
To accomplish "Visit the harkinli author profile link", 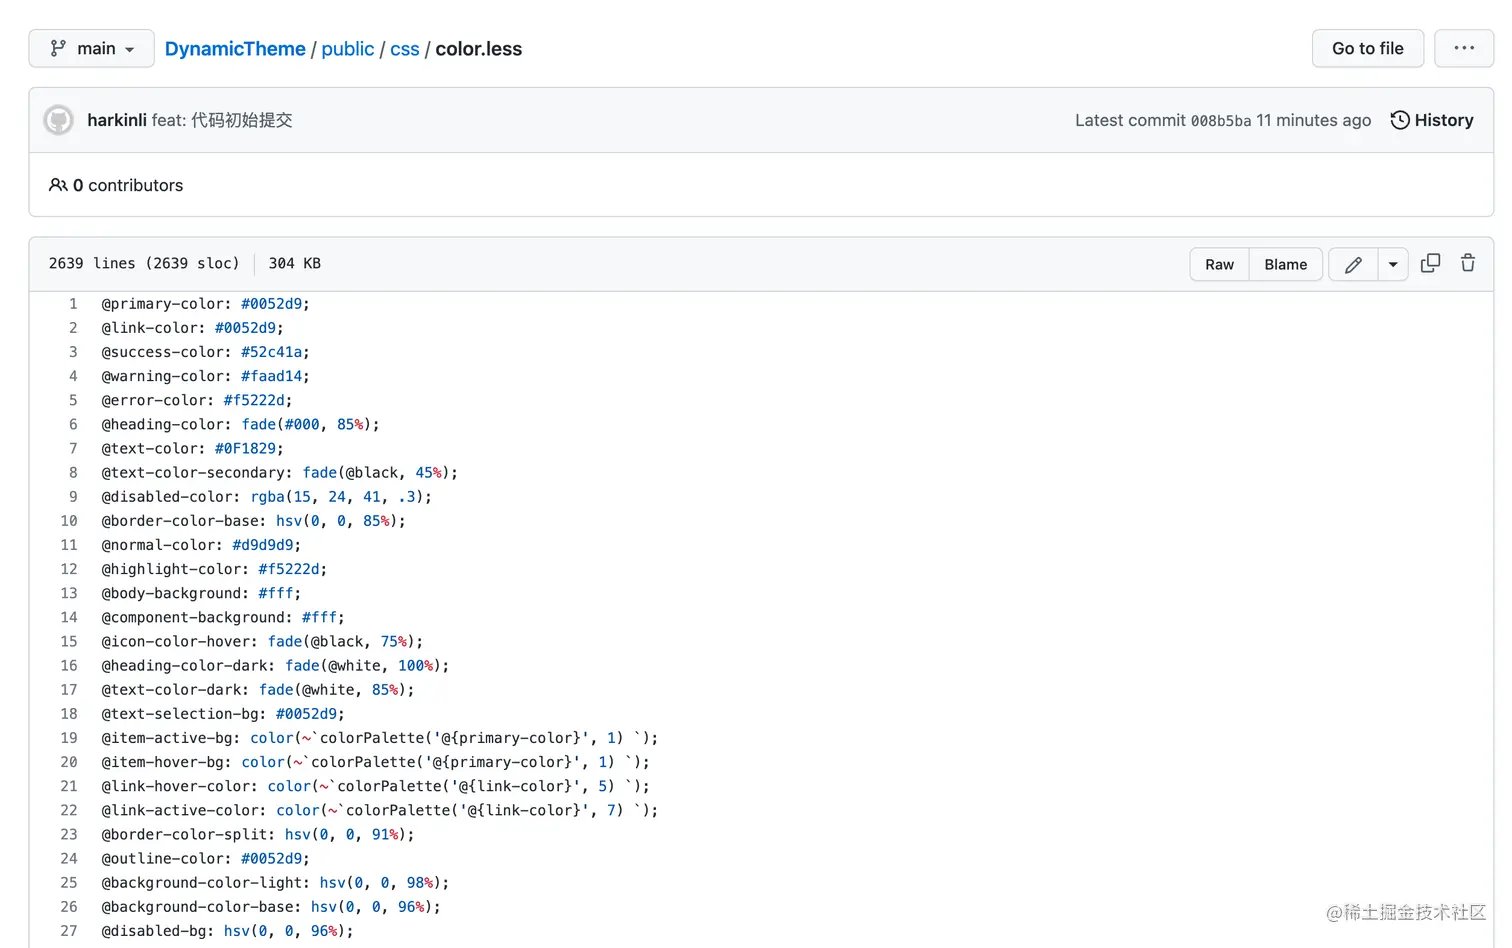I will [117, 120].
